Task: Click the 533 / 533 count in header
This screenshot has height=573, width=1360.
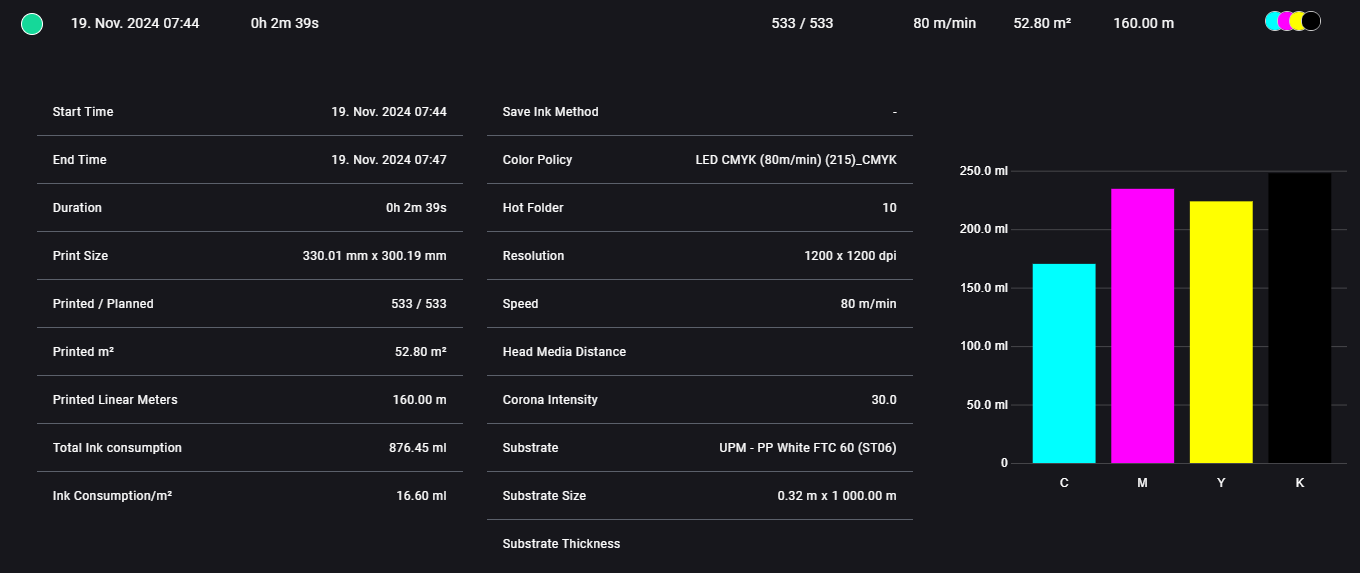Action: tap(802, 23)
